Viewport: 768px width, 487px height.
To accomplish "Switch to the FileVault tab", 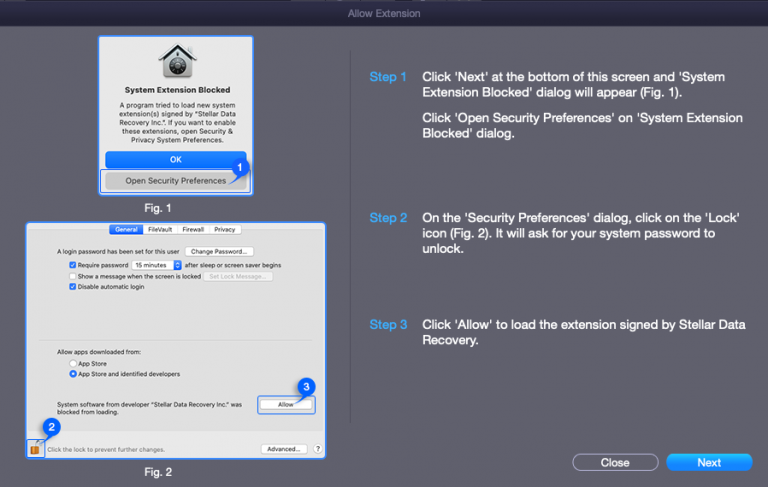I will click(x=160, y=229).
